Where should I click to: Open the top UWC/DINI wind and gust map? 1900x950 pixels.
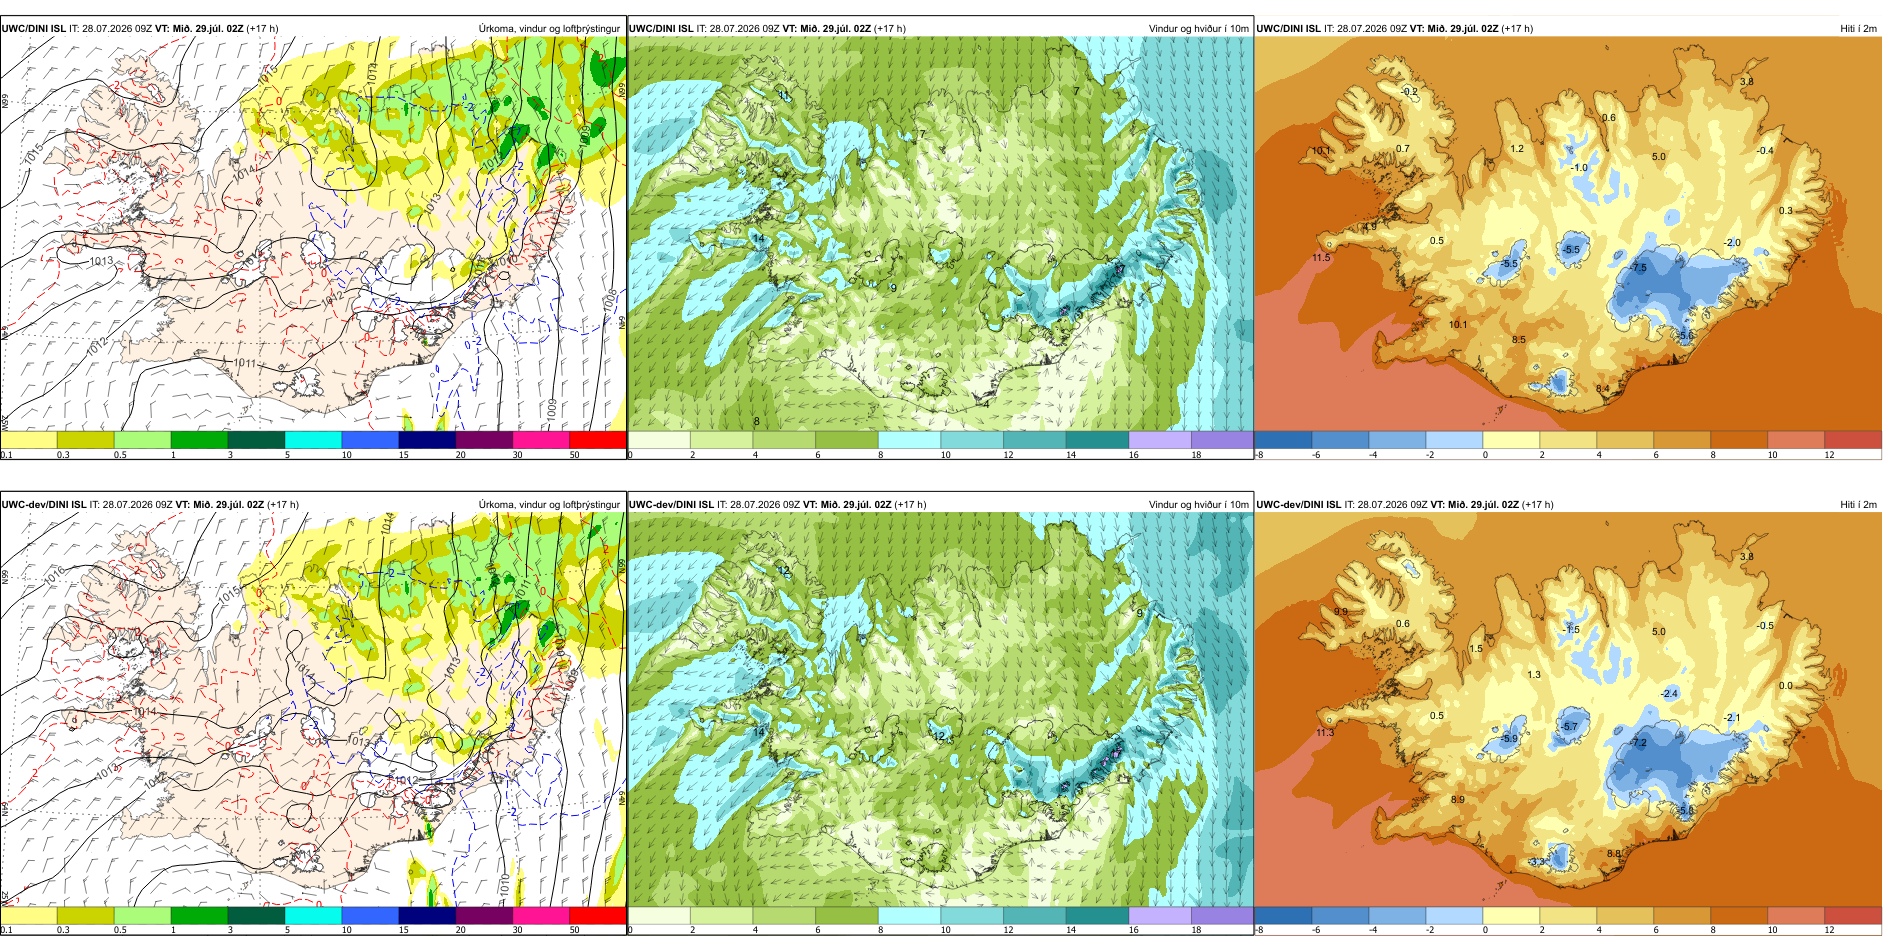click(940, 234)
